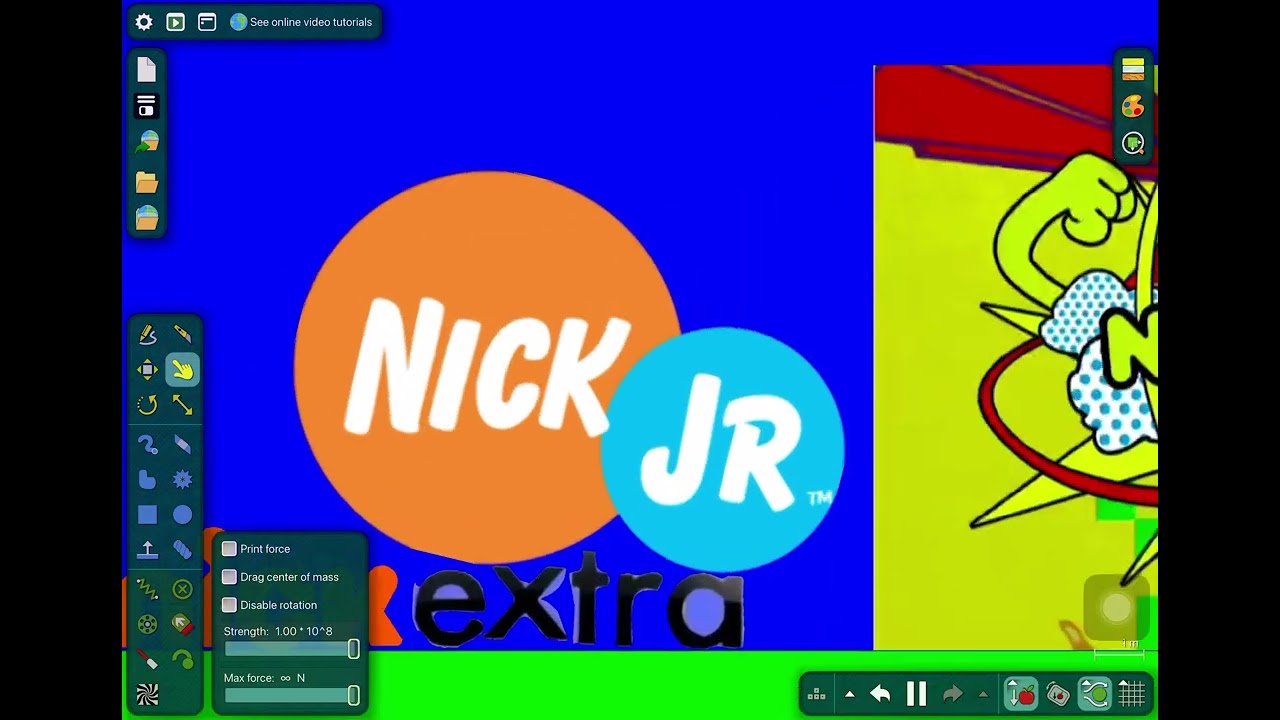Tap the round zoom joystick
Screen dimensions: 1280x720
tap(1116, 608)
